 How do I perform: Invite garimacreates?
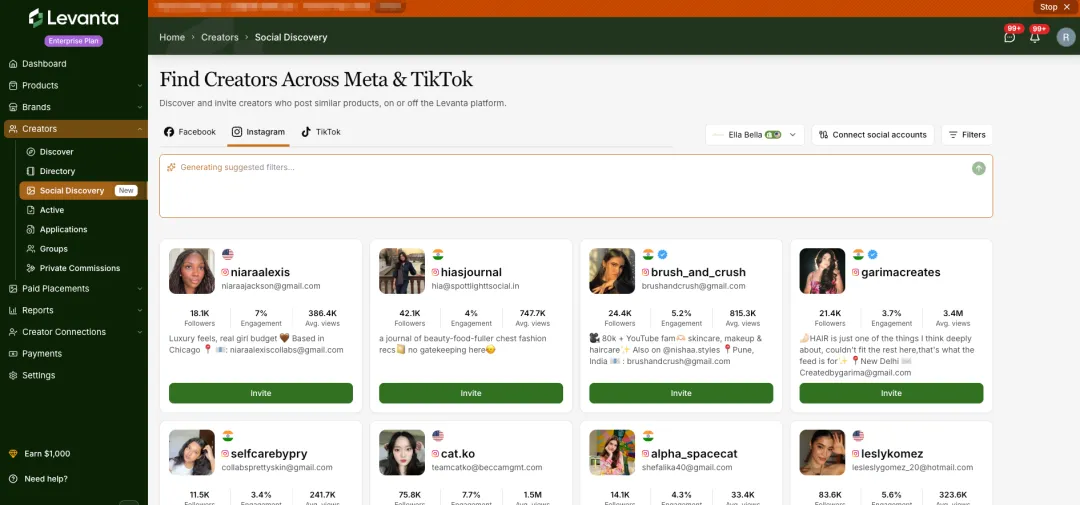[x=891, y=393]
